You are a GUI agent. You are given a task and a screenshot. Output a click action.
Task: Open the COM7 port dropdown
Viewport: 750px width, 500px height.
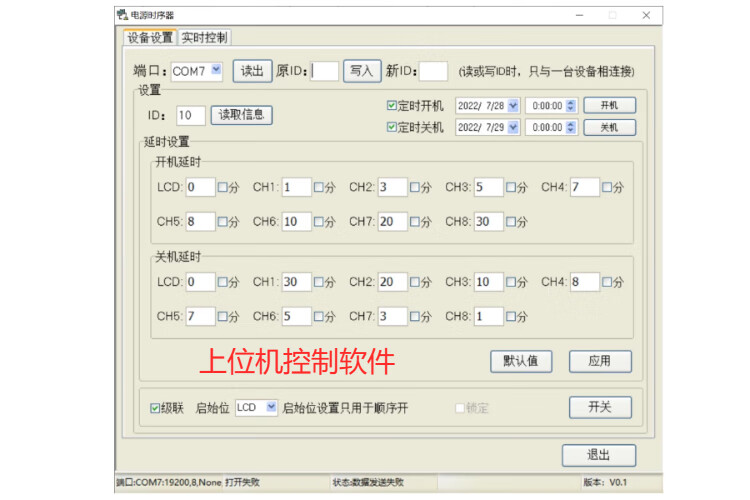tap(216, 71)
